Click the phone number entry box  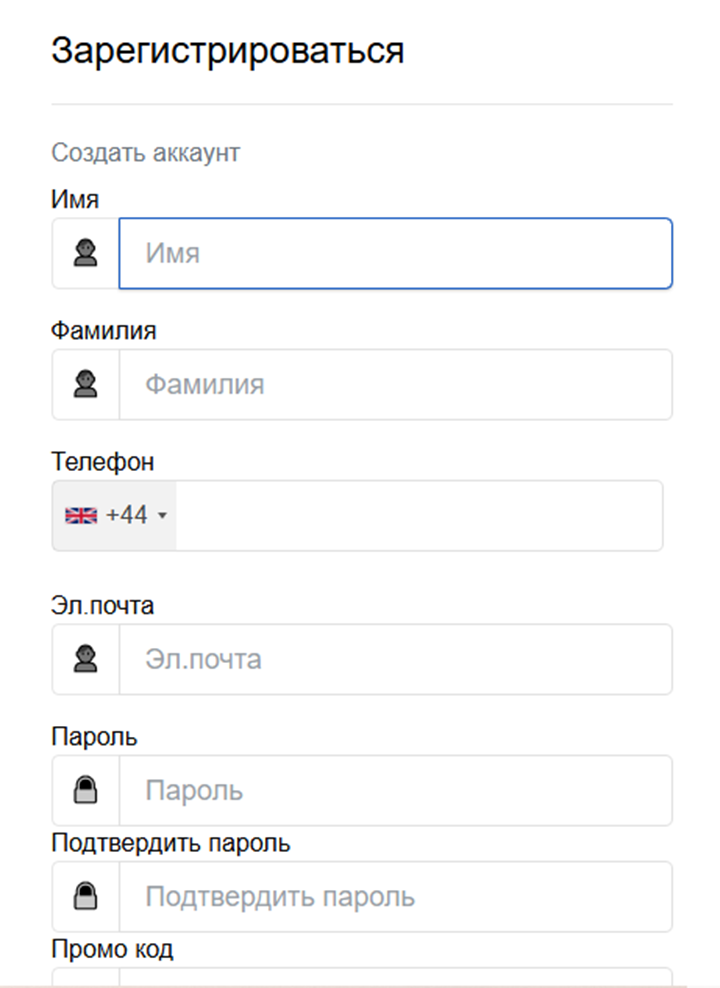point(420,514)
